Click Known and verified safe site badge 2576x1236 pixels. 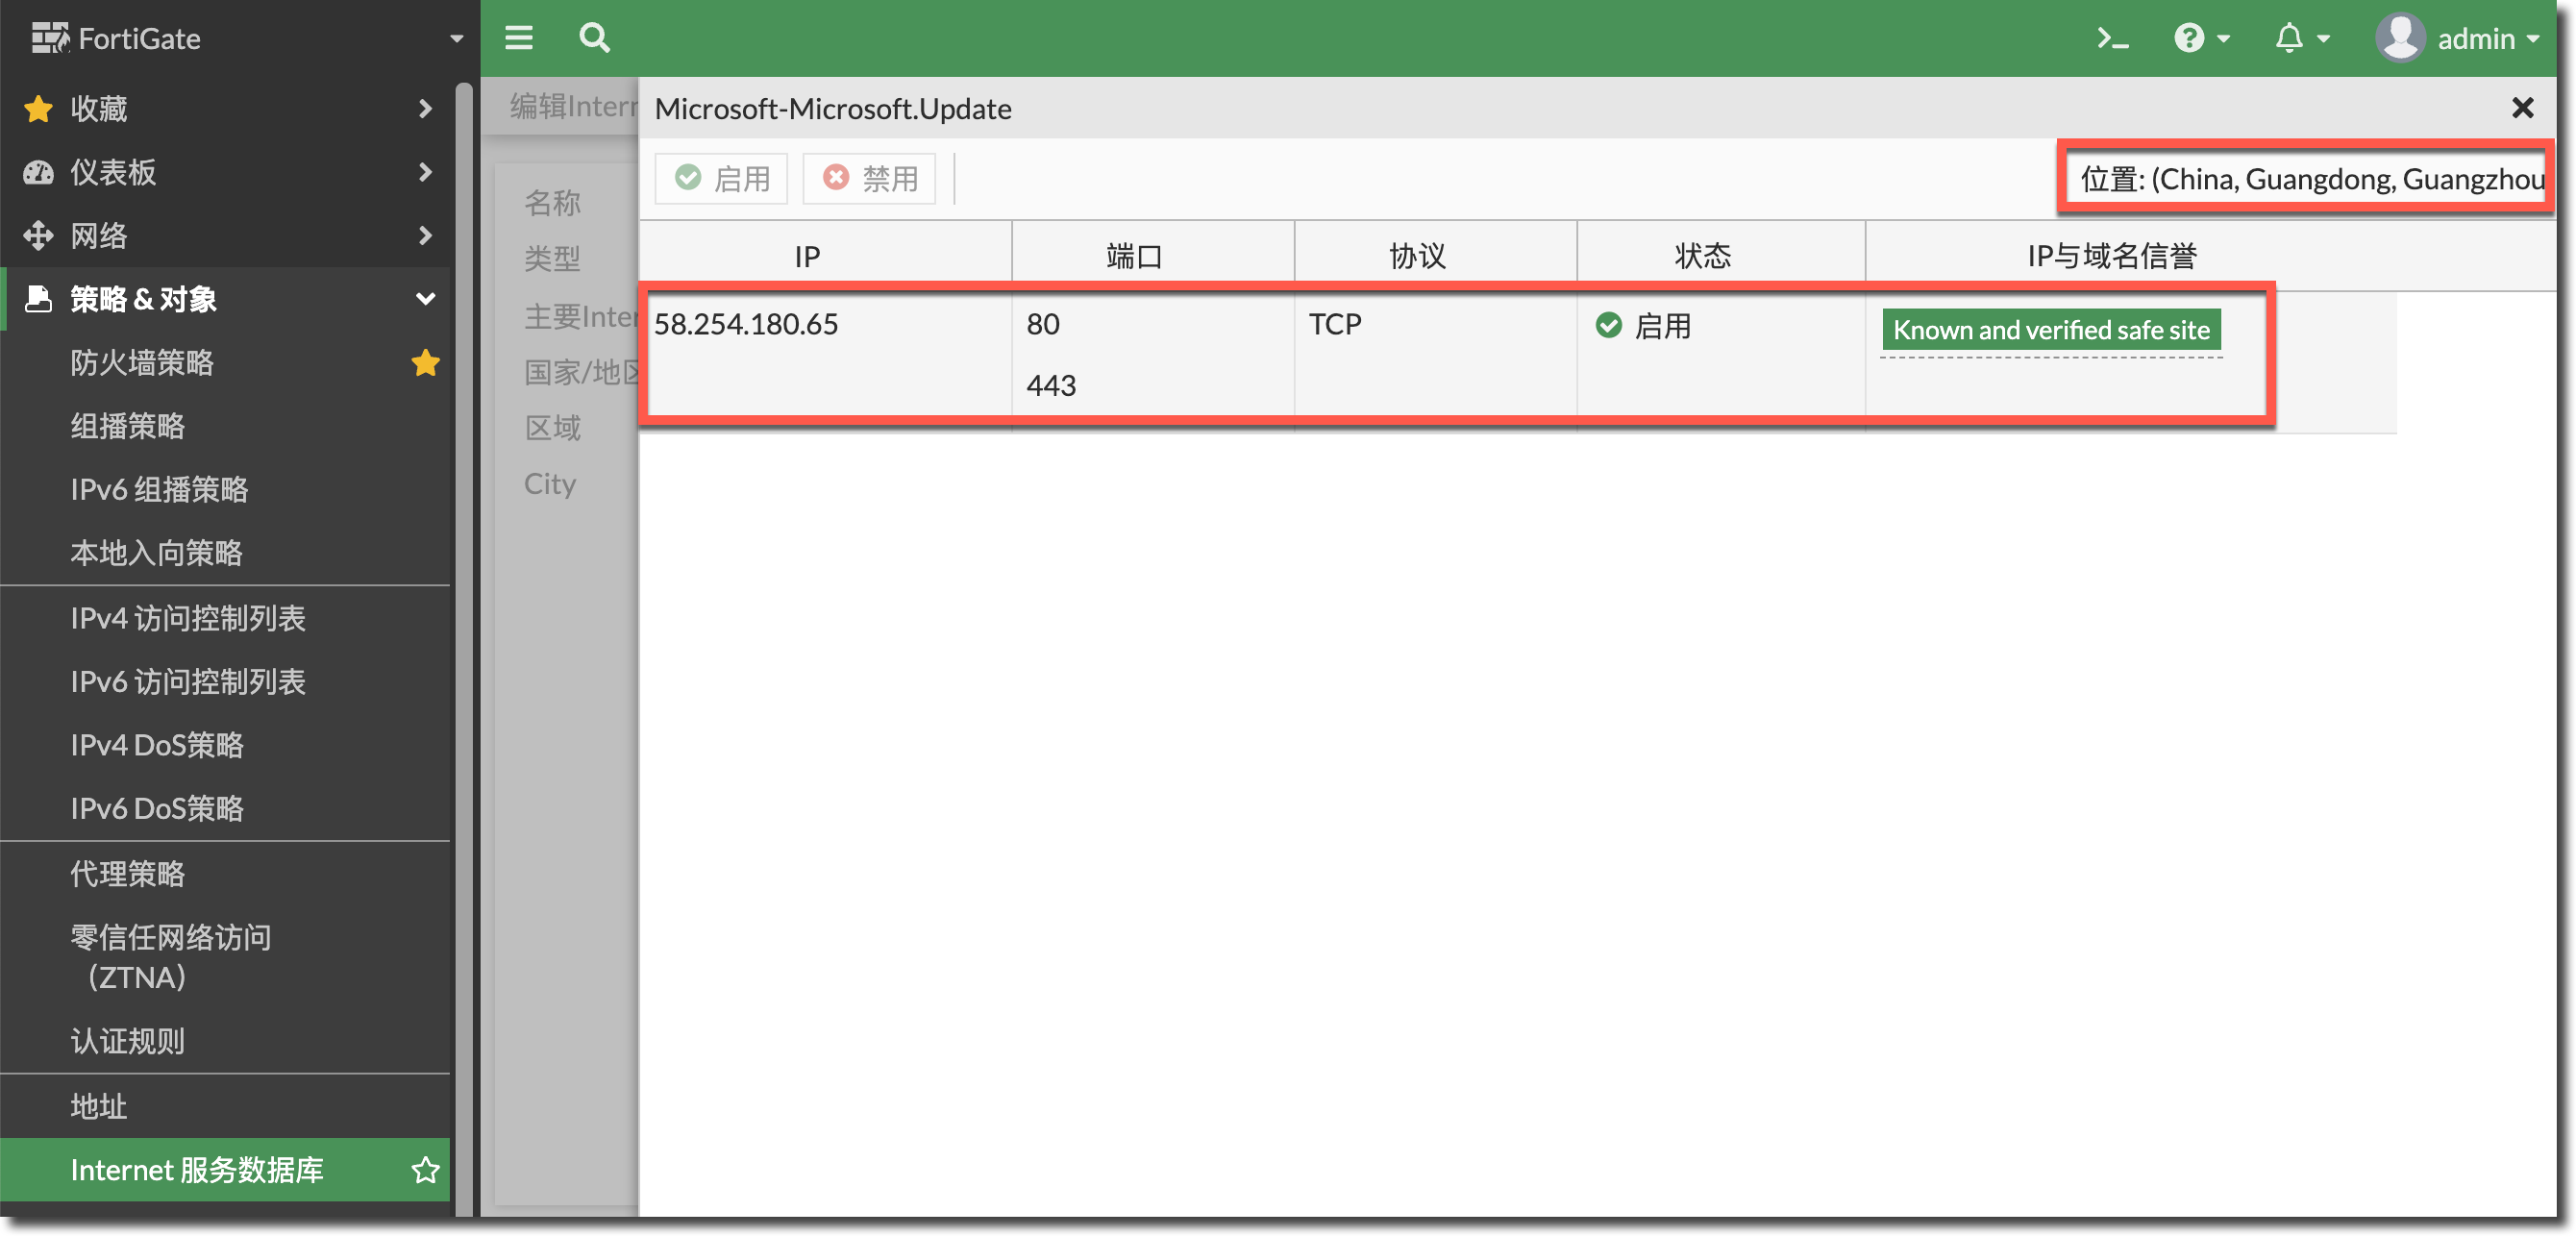point(2050,330)
